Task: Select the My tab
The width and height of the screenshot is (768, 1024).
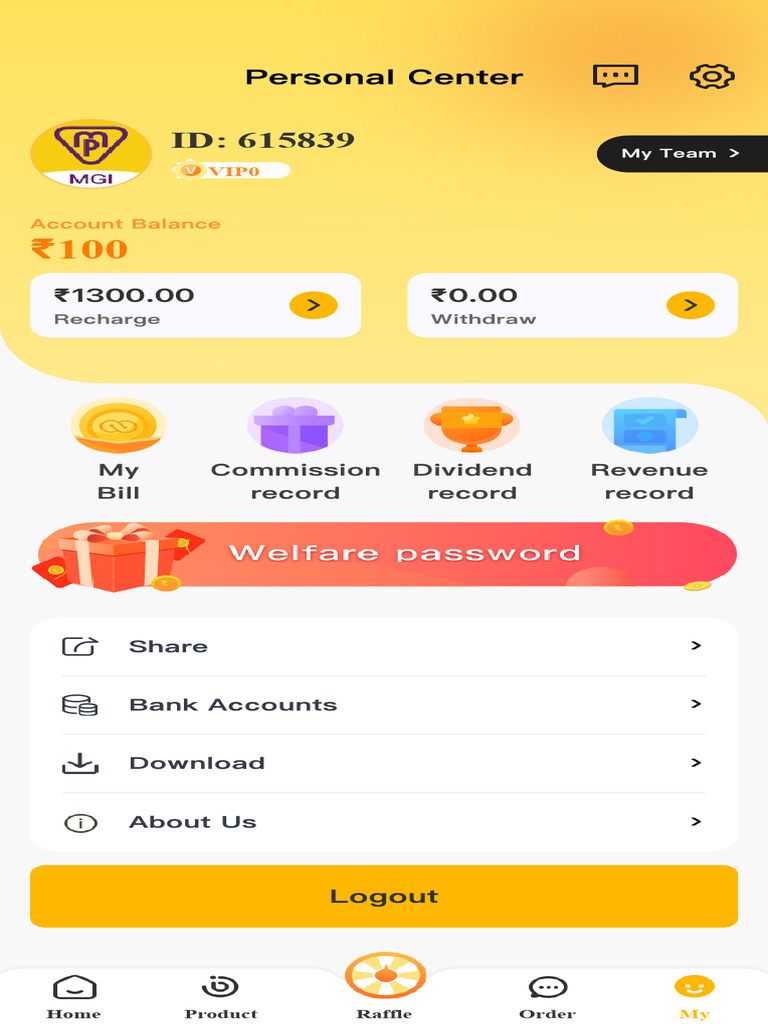Action: pos(694,997)
